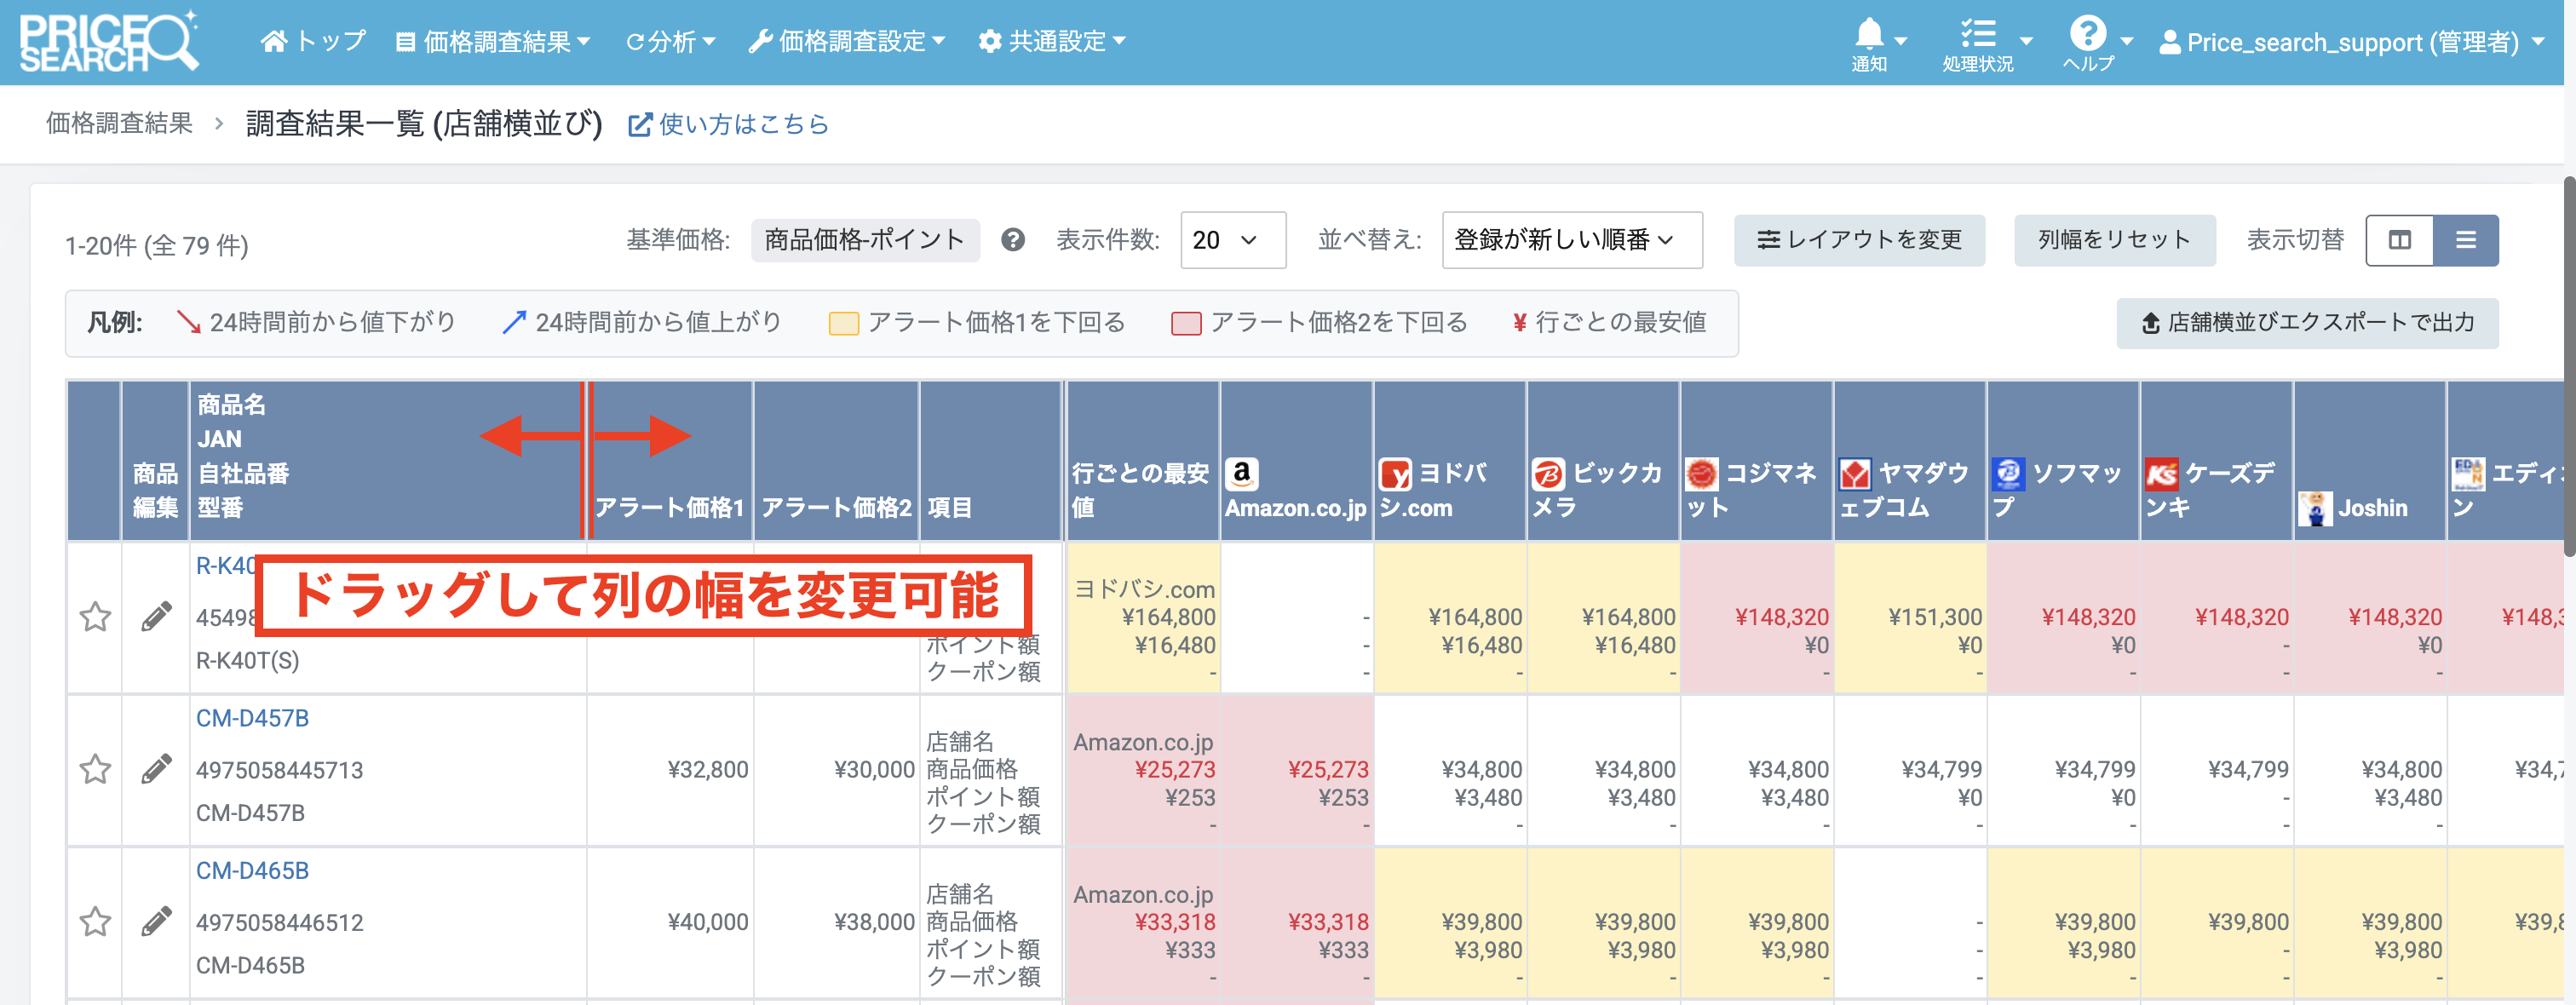Favorite the CM-D457B row star
The height and width of the screenshot is (1005, 2576).
pos(95,769)
